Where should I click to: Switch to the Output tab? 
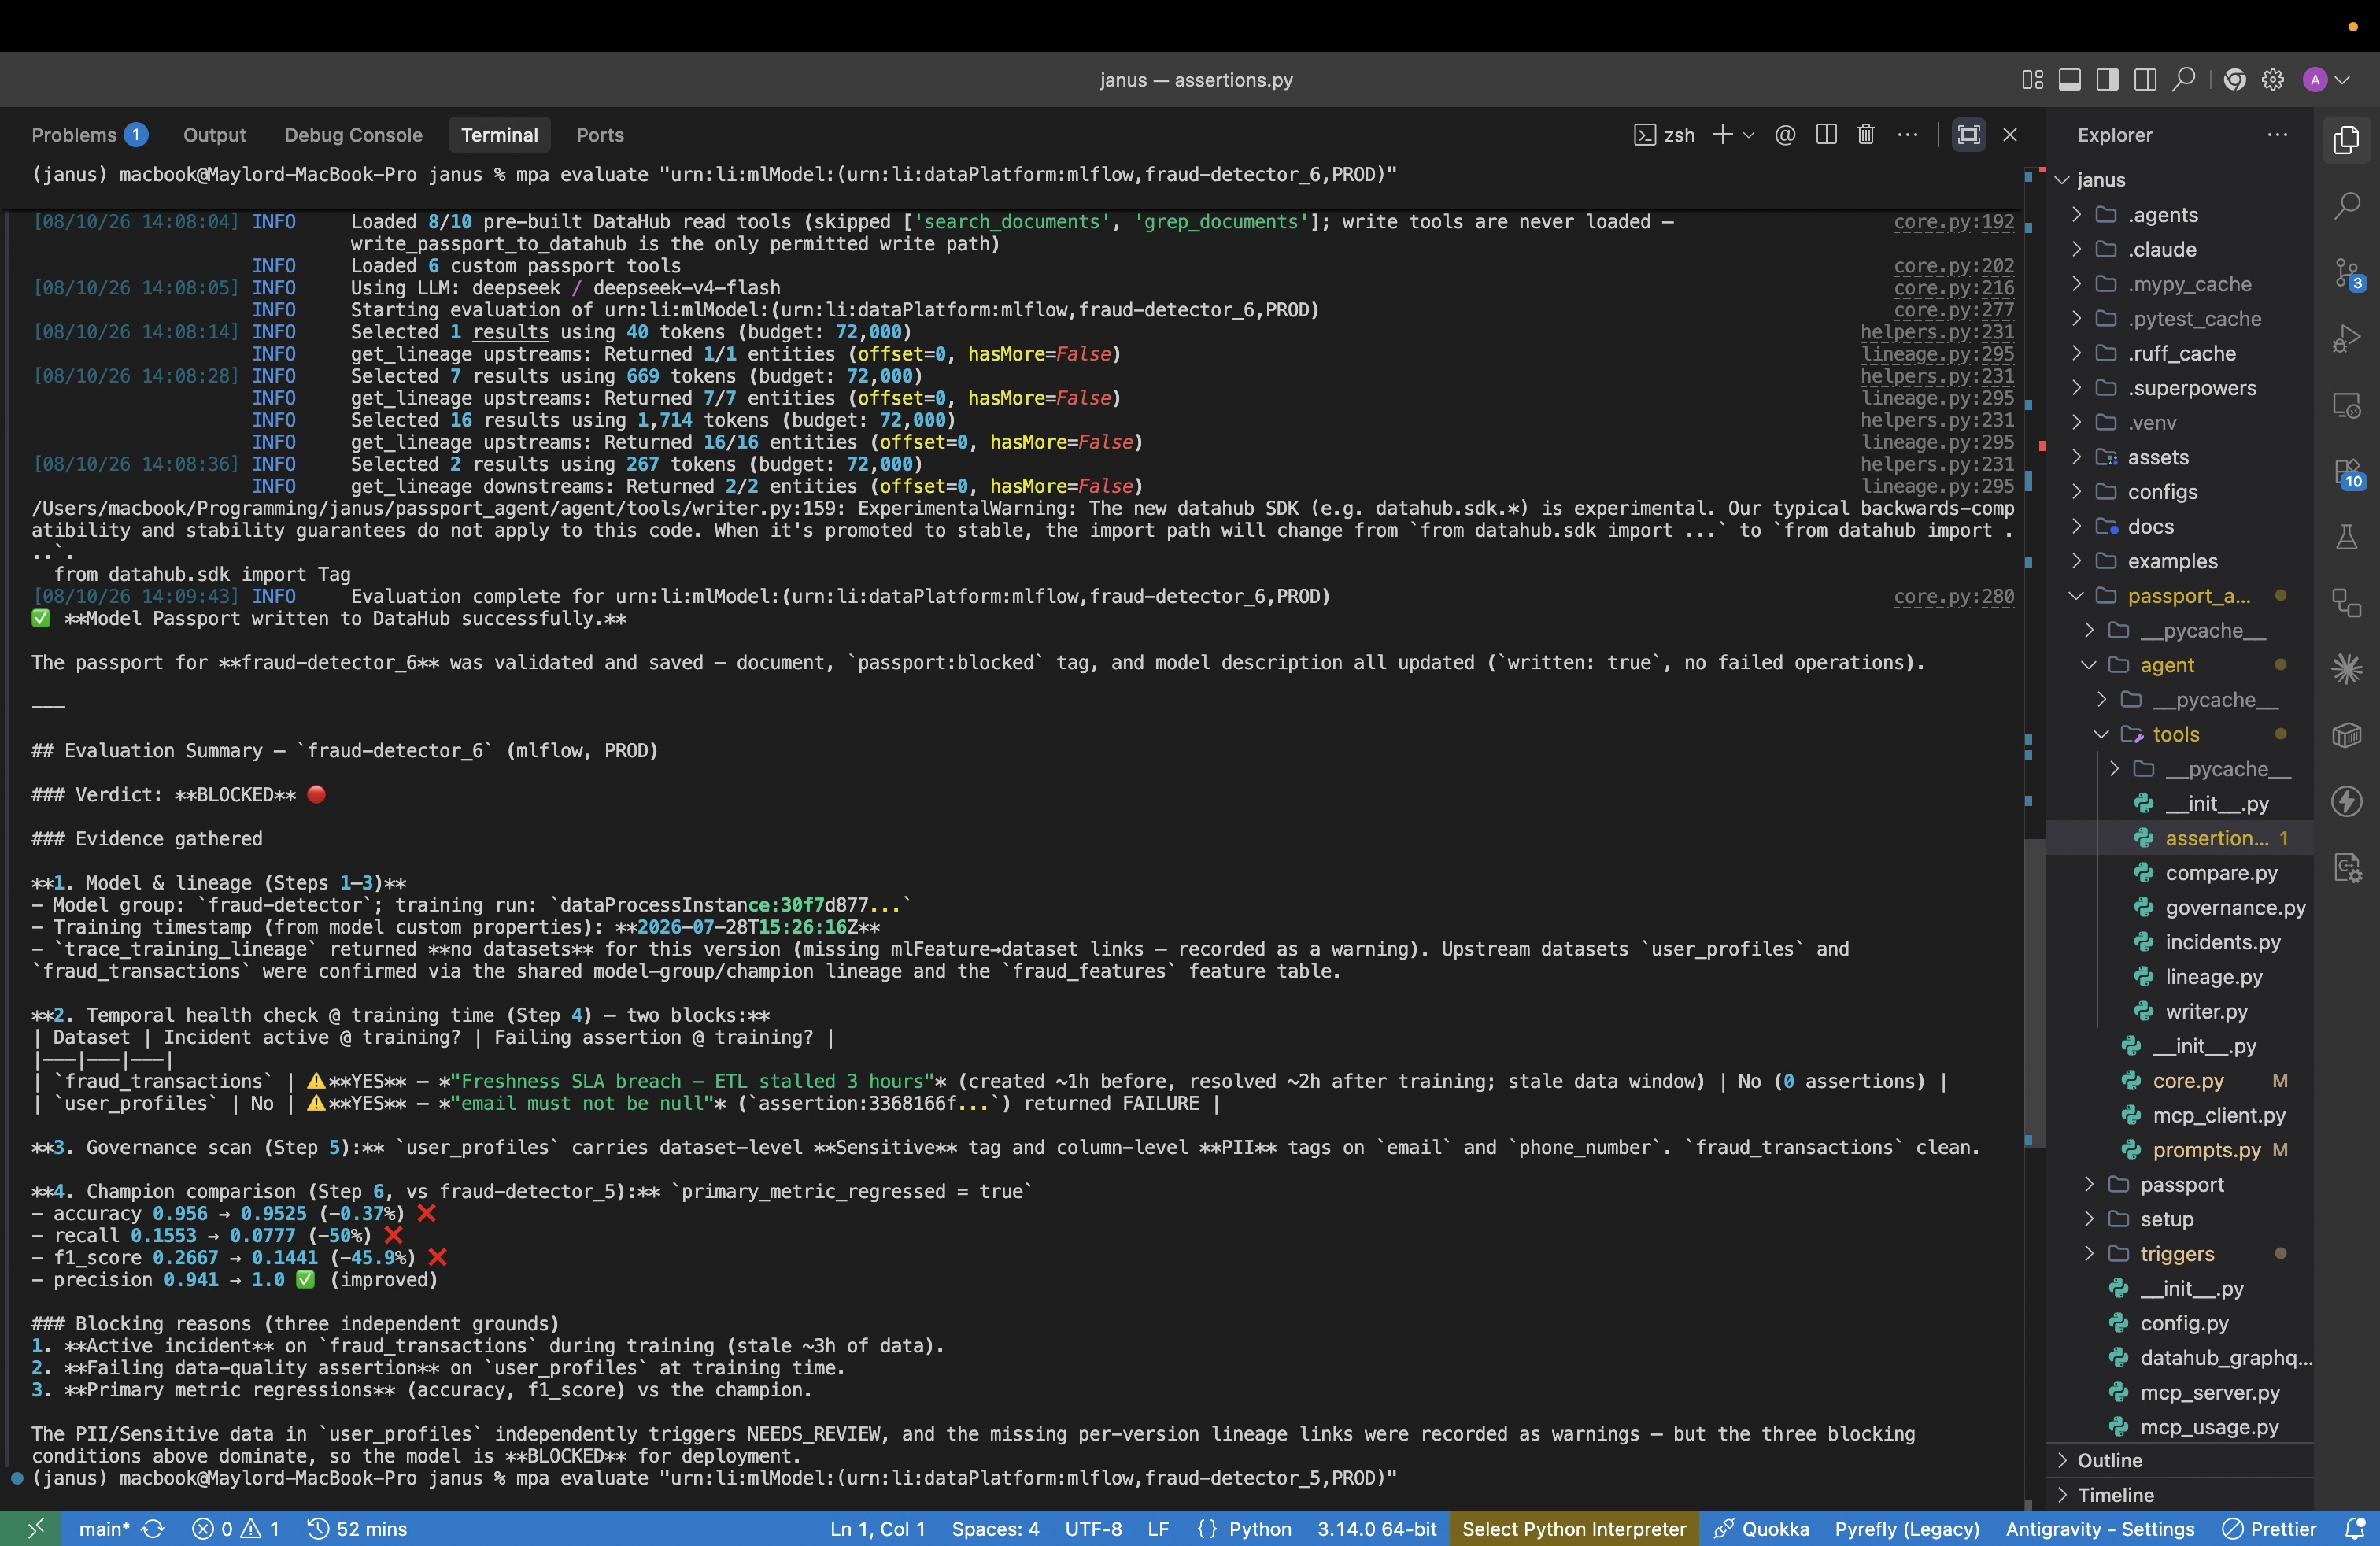click(x=214, y=135)
